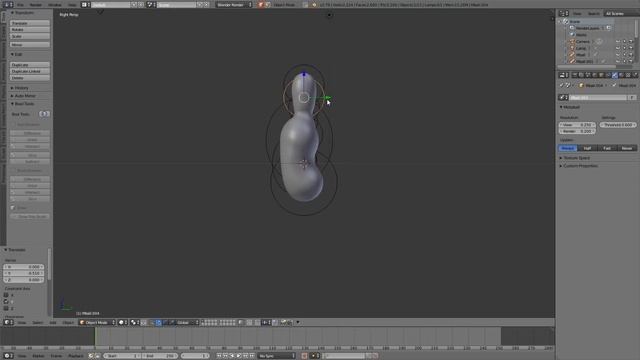Open the screen layout browse icon
Viewport: 640px width, 360px height.
85,5
